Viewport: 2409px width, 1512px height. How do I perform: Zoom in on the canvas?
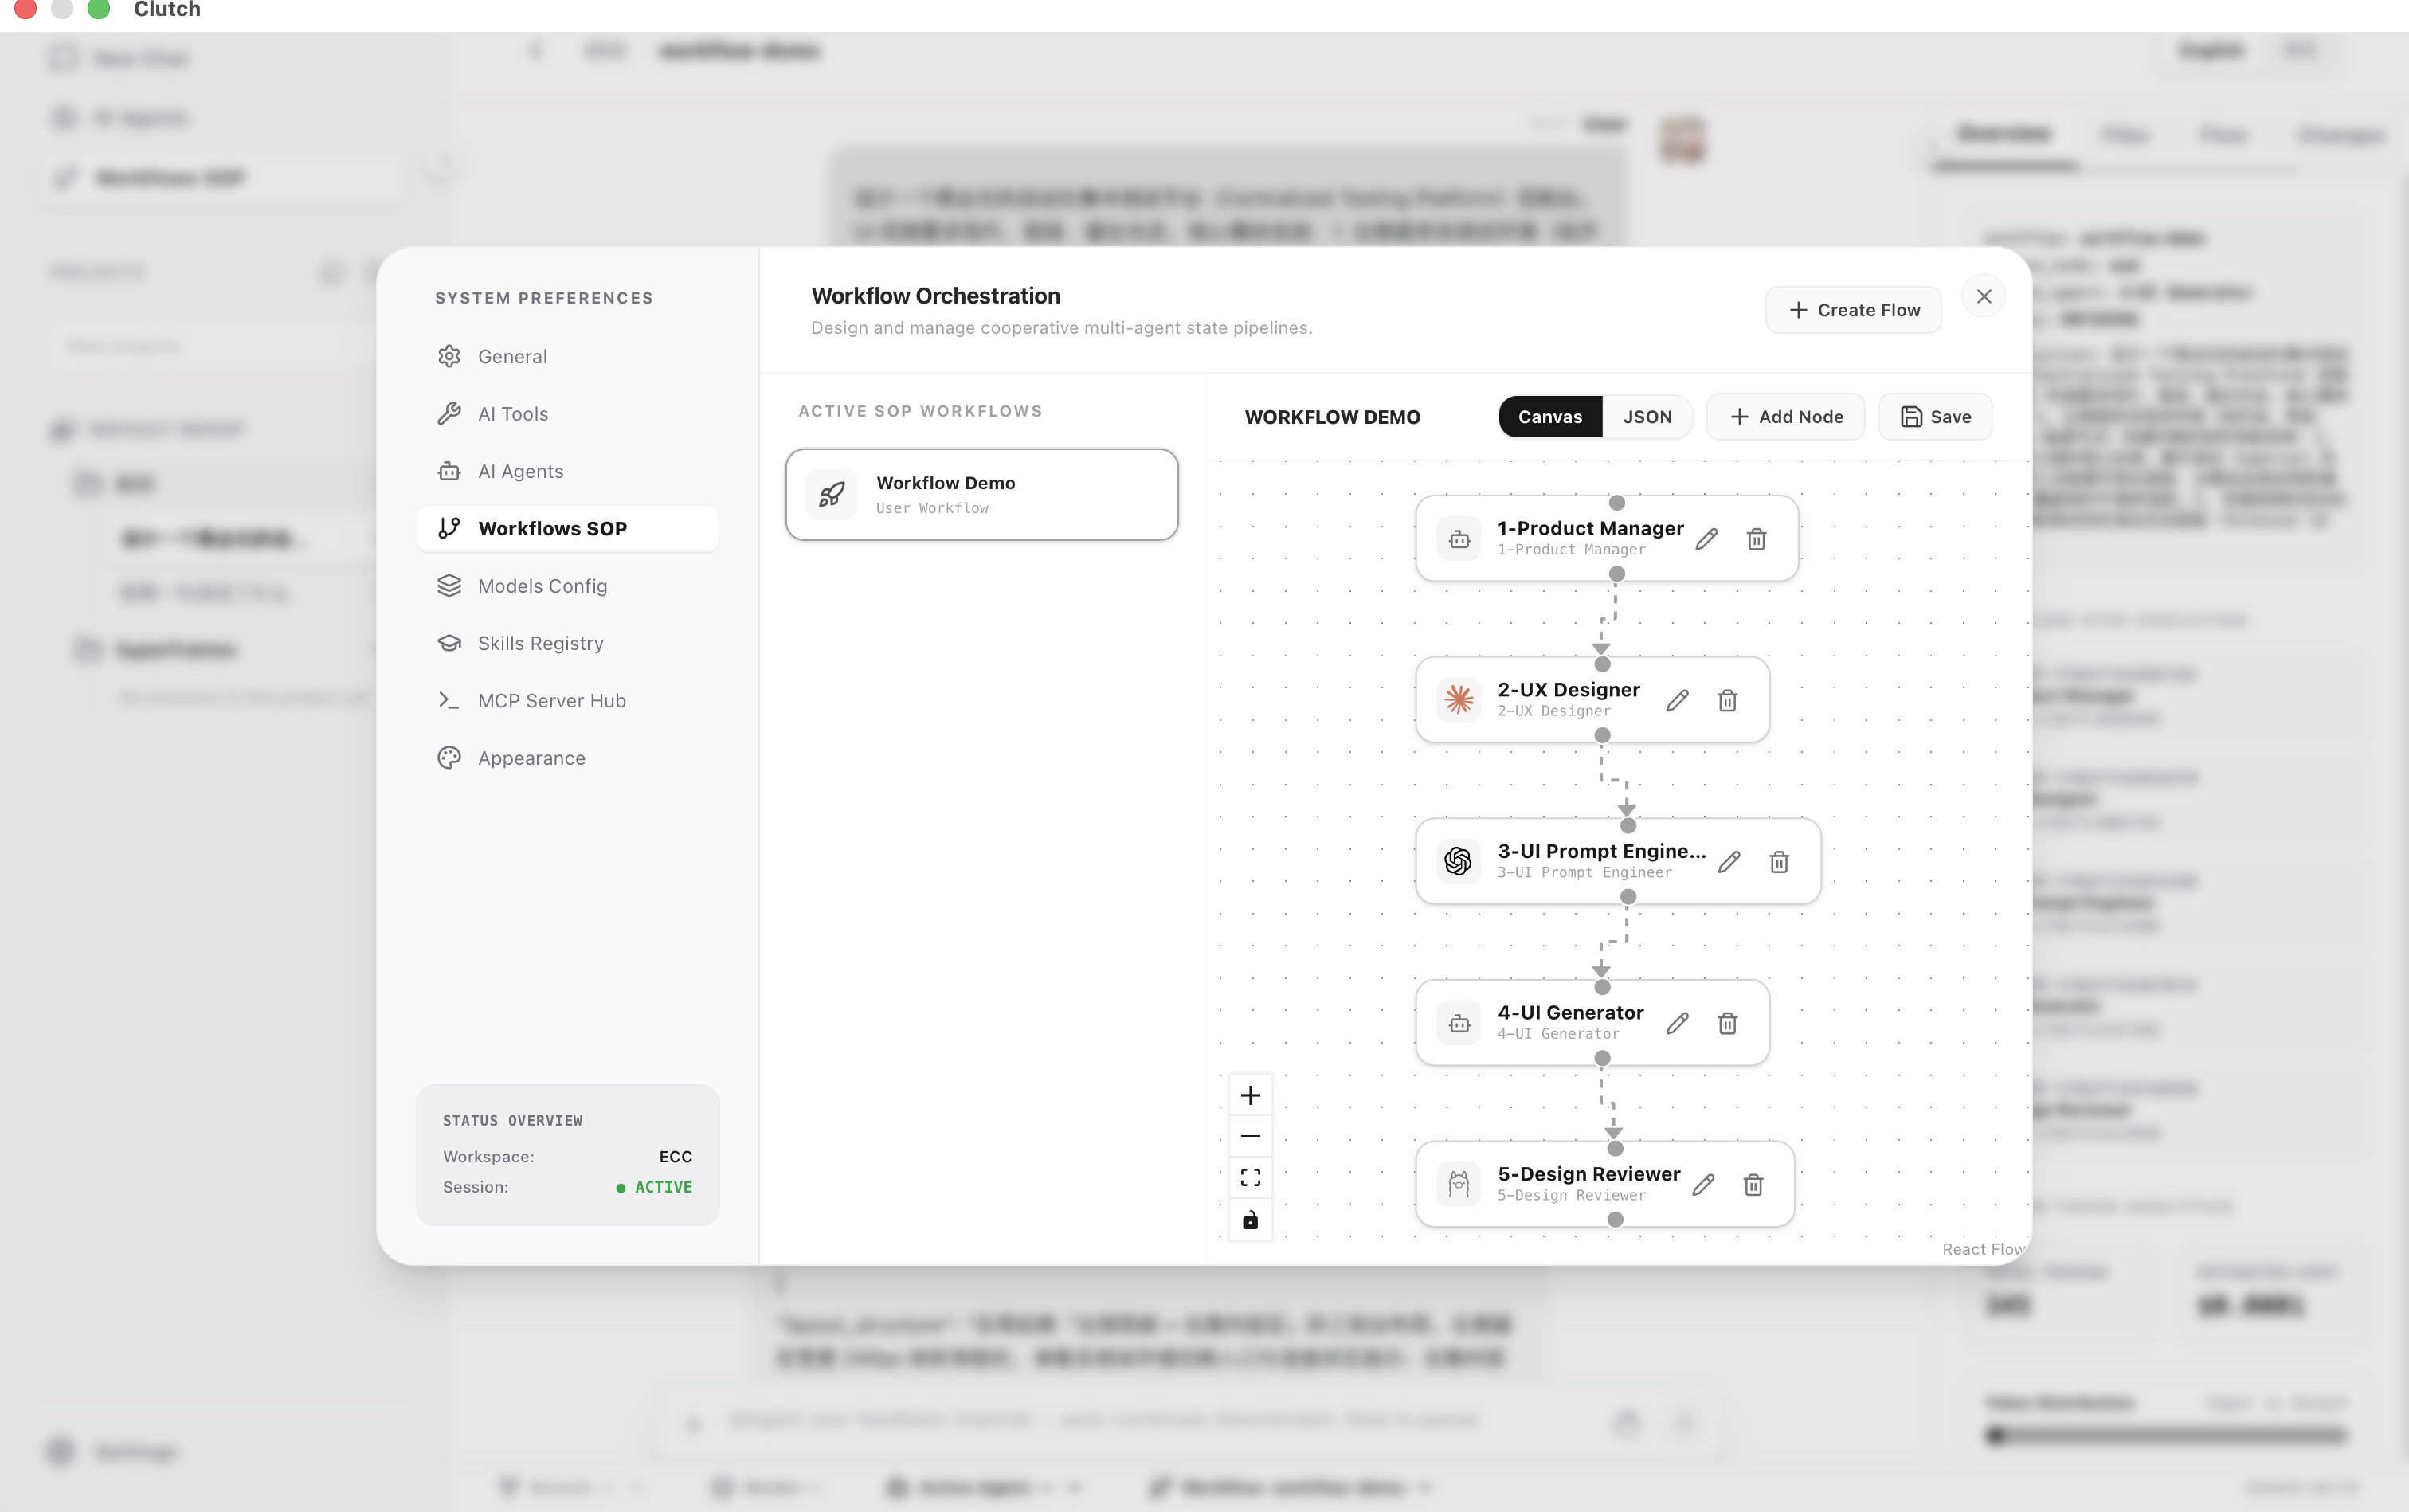[1250, 1095]
